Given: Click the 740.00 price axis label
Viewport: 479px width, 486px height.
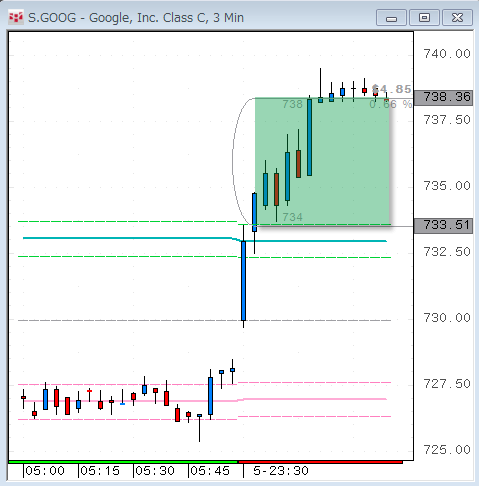Looking at the screenshot, I should point(447,54).
